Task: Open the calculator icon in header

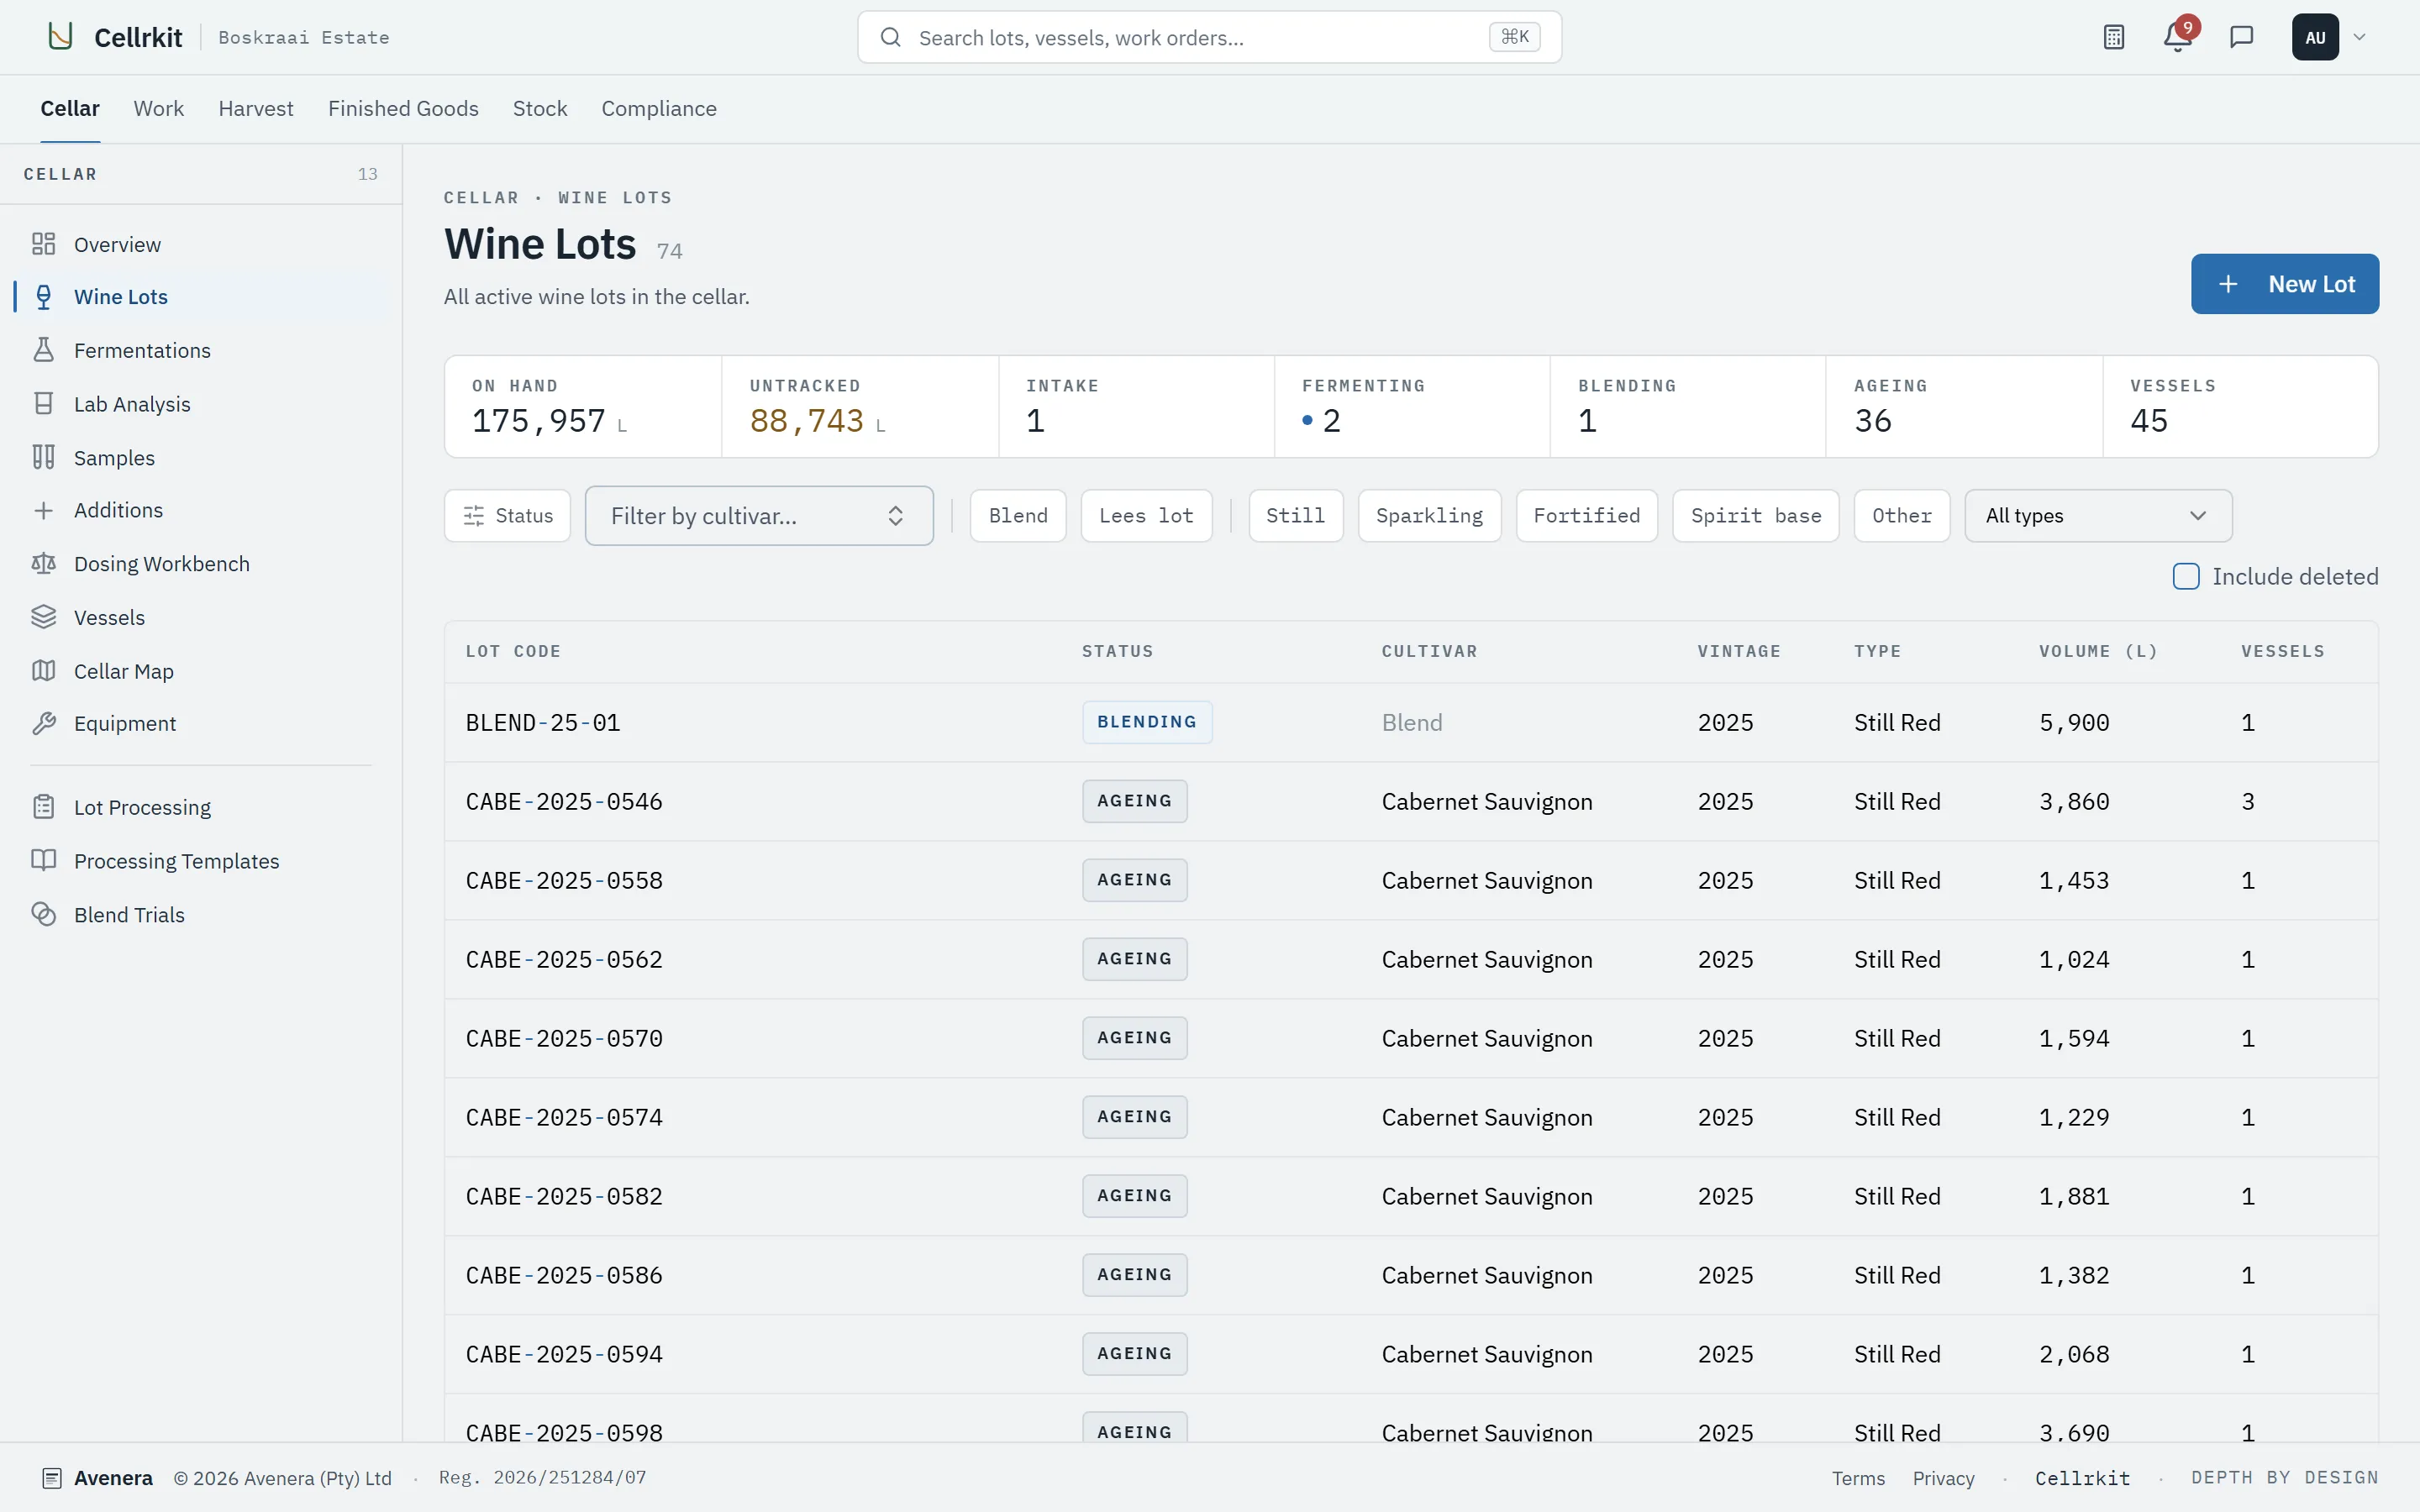Action: (x=2113, y=37)
